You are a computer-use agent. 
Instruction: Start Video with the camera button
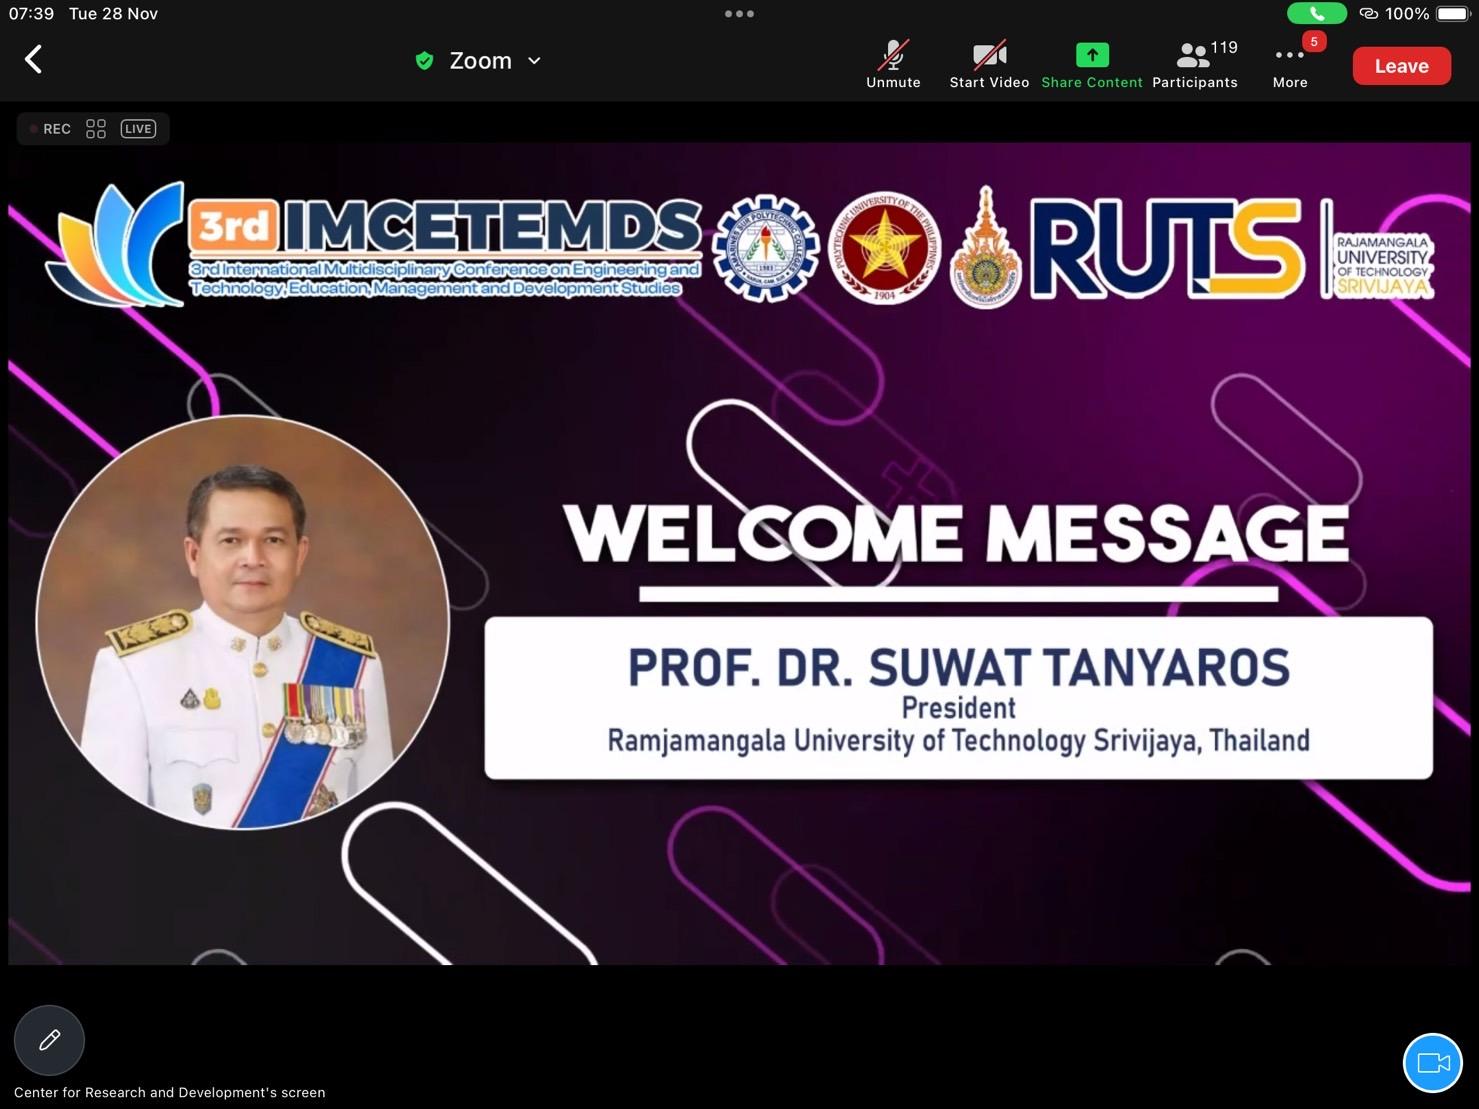coord(989,65)
